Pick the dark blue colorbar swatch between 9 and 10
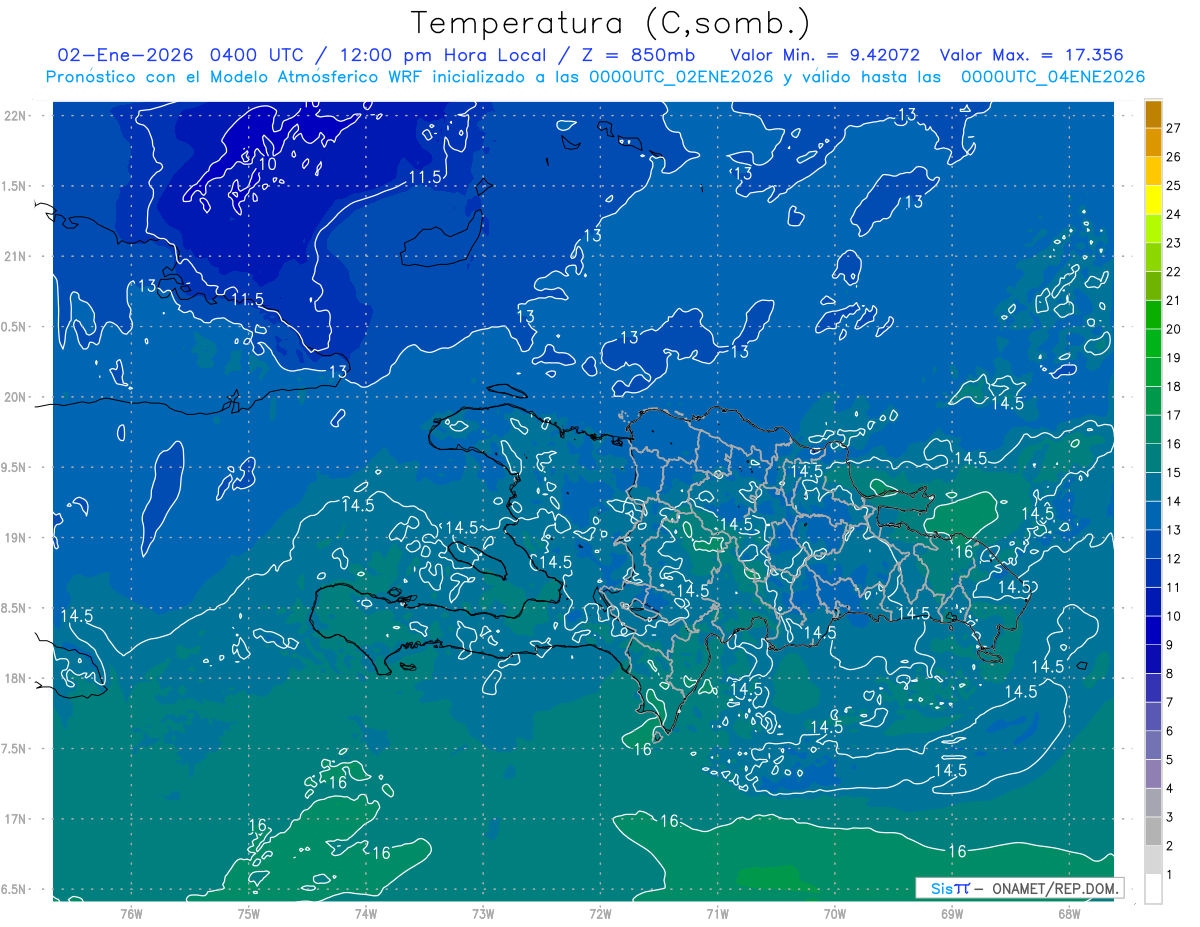Viewport: 1200px width, 927px height. [x=1153, y=630]
